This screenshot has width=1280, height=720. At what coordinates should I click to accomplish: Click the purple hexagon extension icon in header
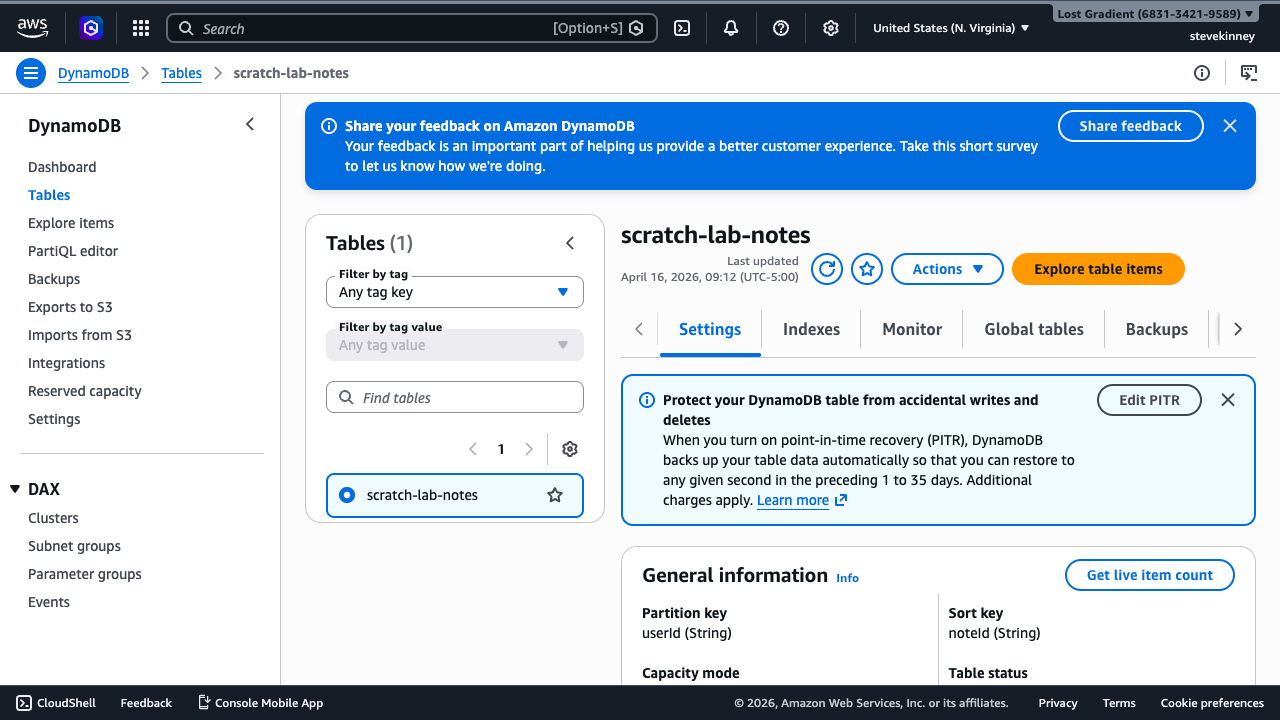(91, 28)
